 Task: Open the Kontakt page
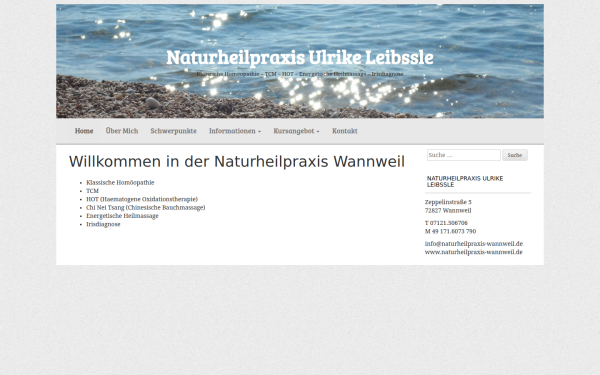[x=345, y=131]
